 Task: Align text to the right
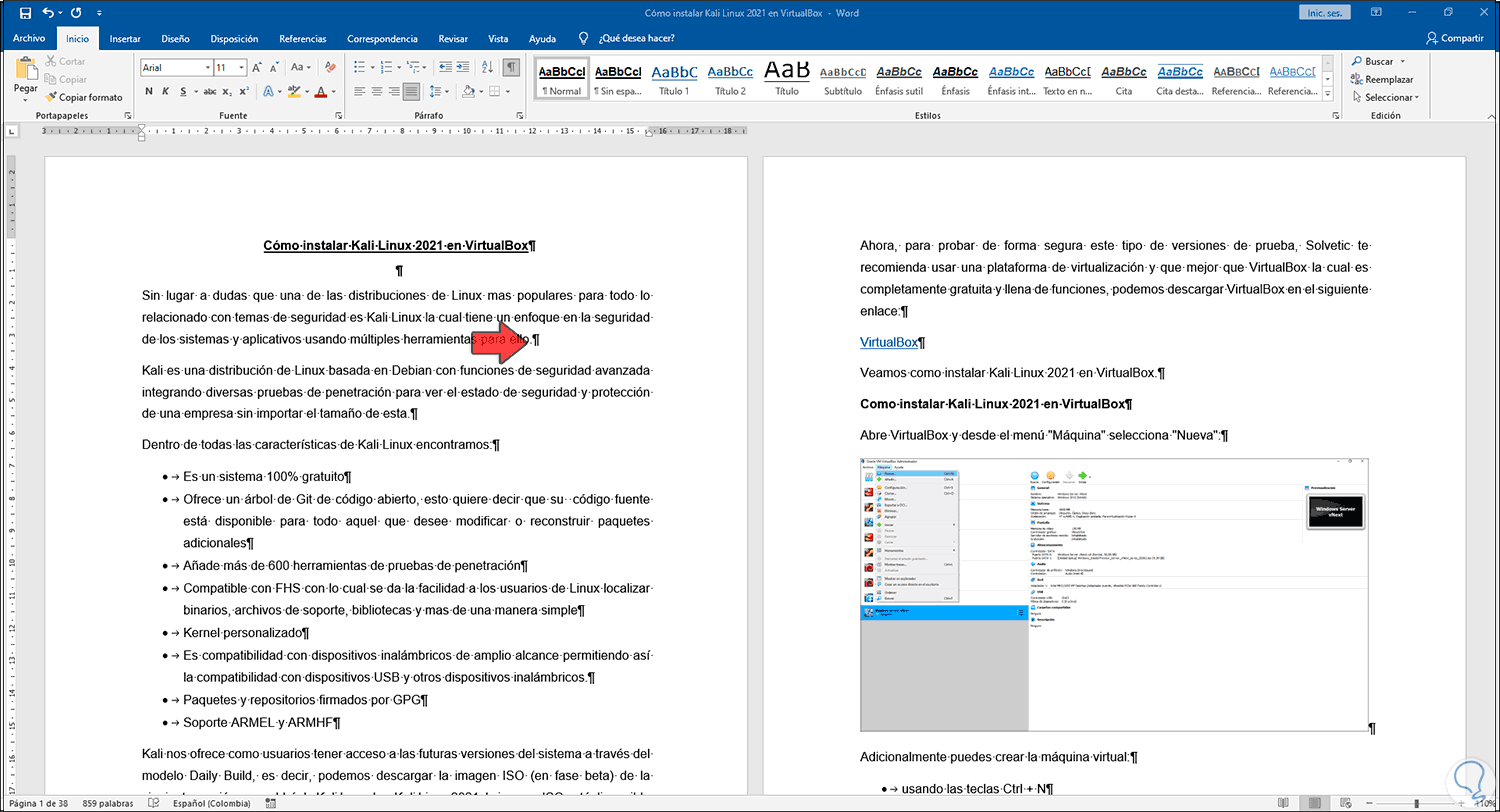[393, 91]
